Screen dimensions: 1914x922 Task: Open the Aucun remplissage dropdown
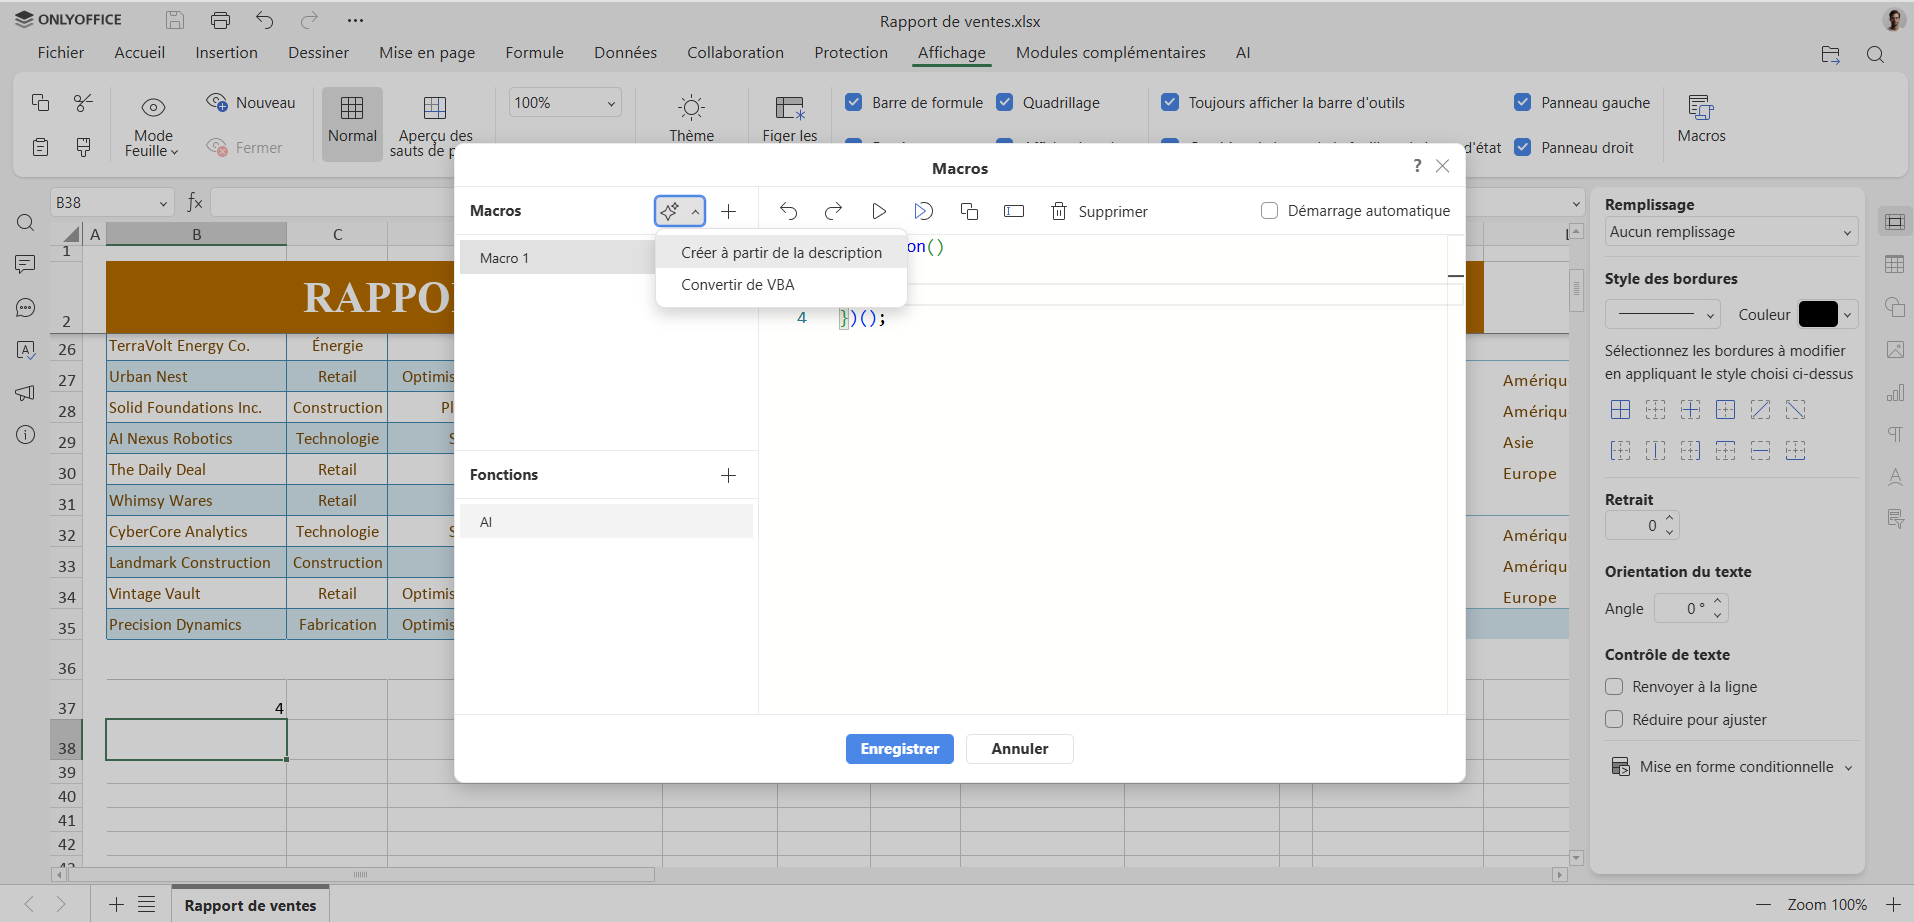tap(1731, 231)
